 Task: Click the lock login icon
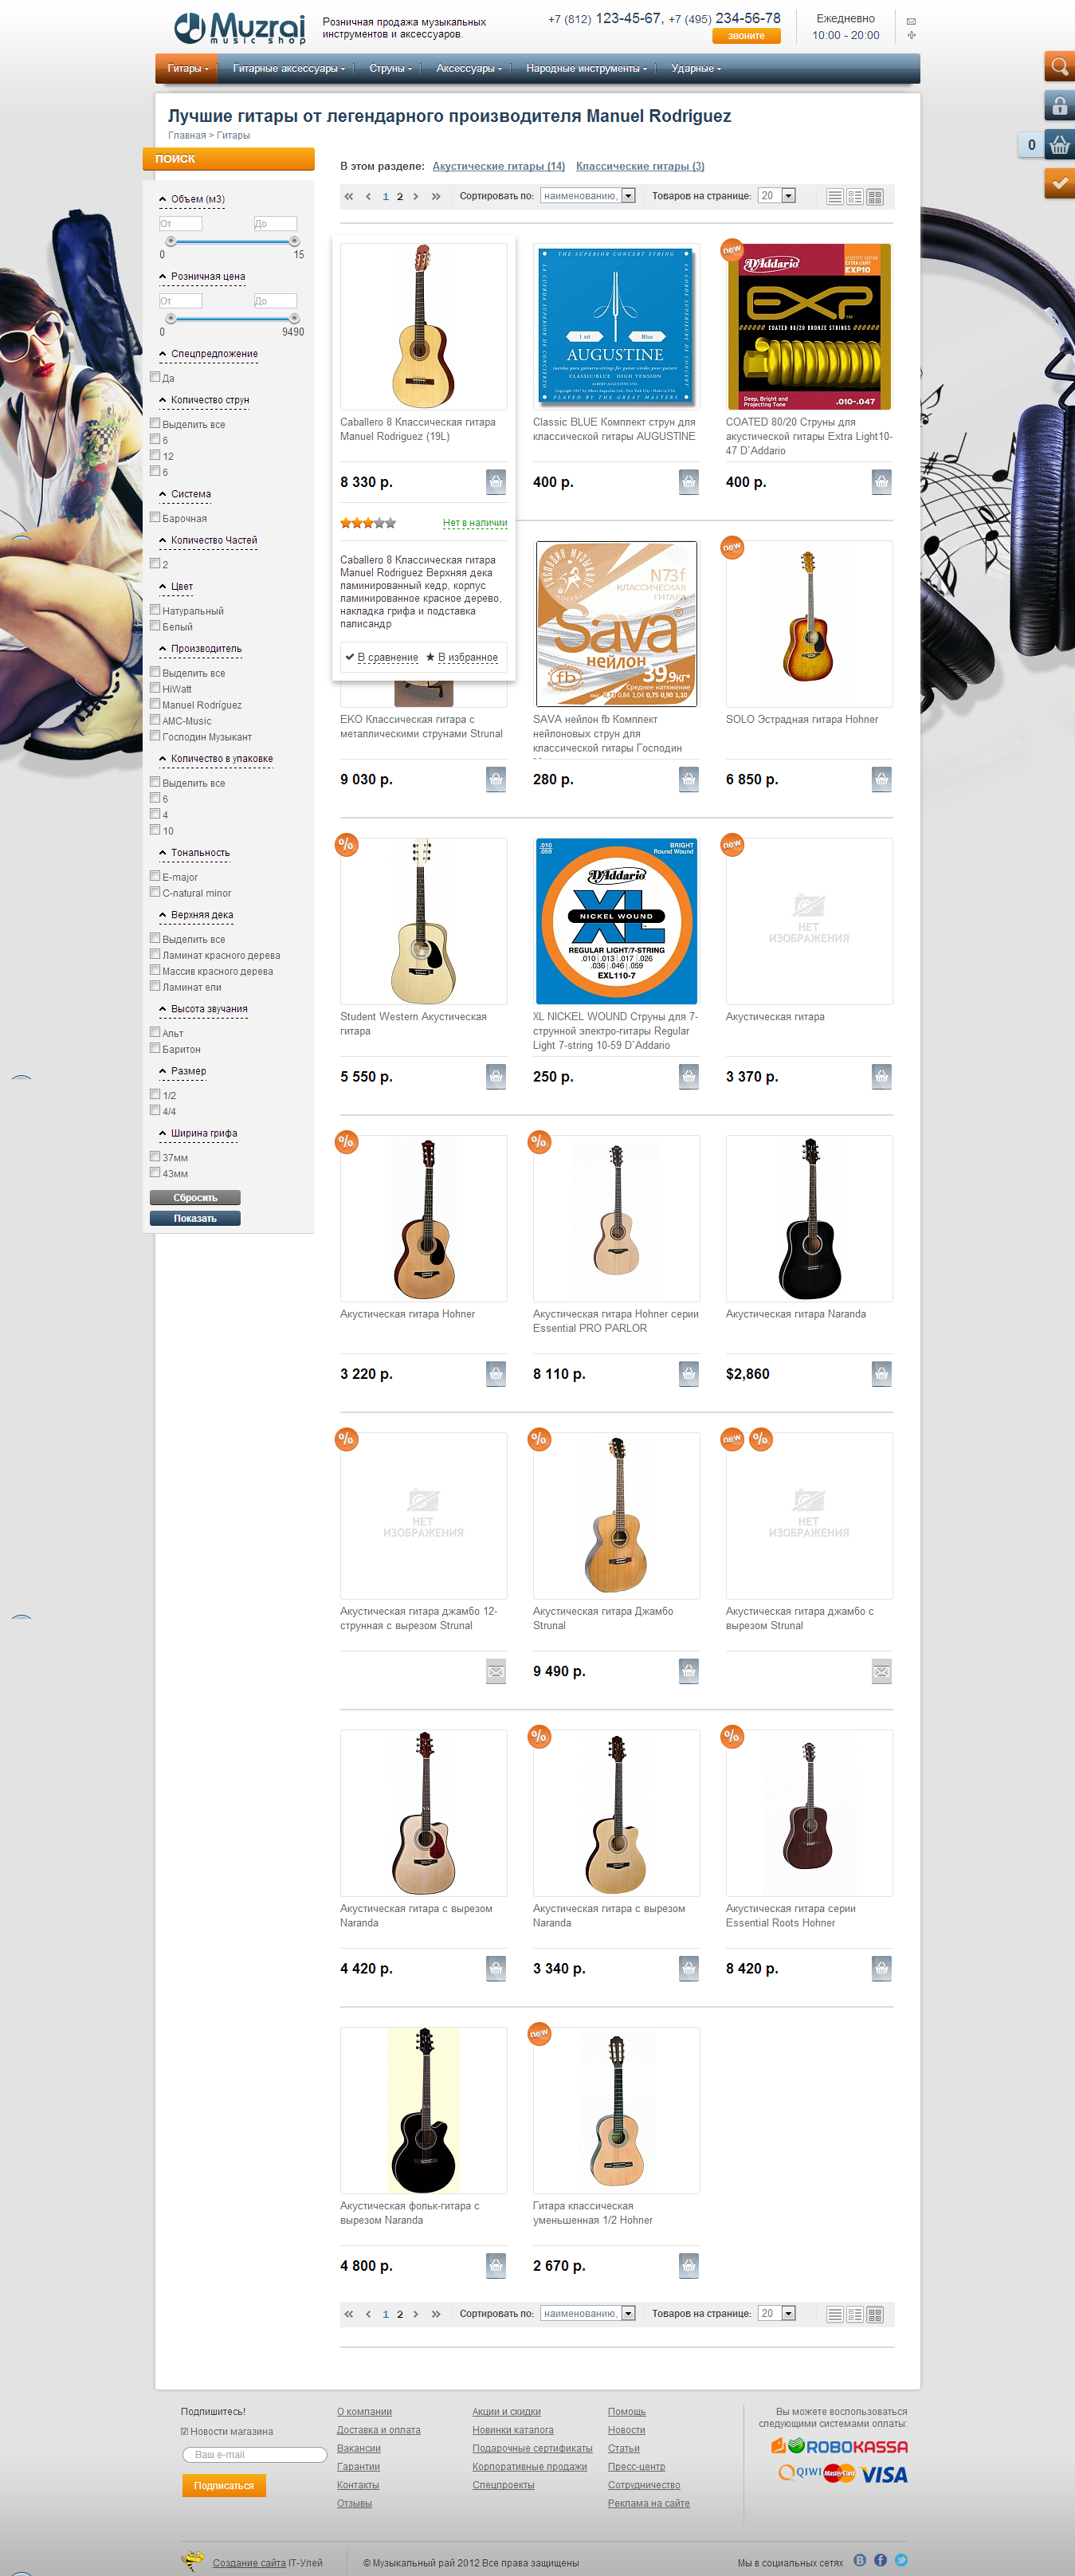tap(1059, 105)
